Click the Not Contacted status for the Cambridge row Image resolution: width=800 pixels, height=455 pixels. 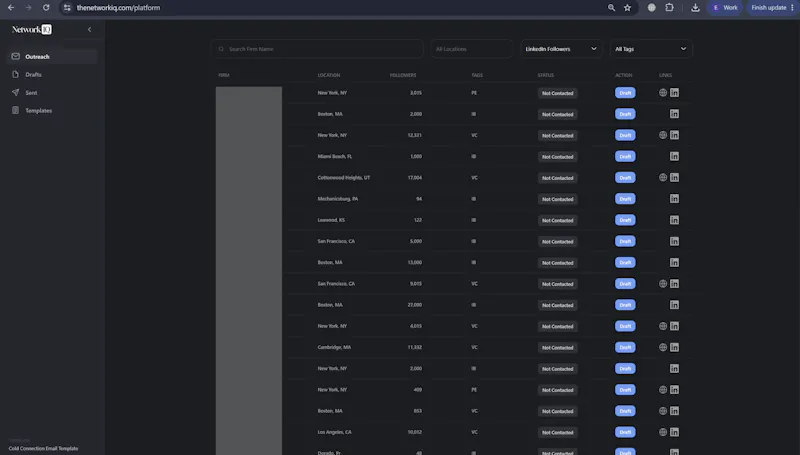[558, 347]
